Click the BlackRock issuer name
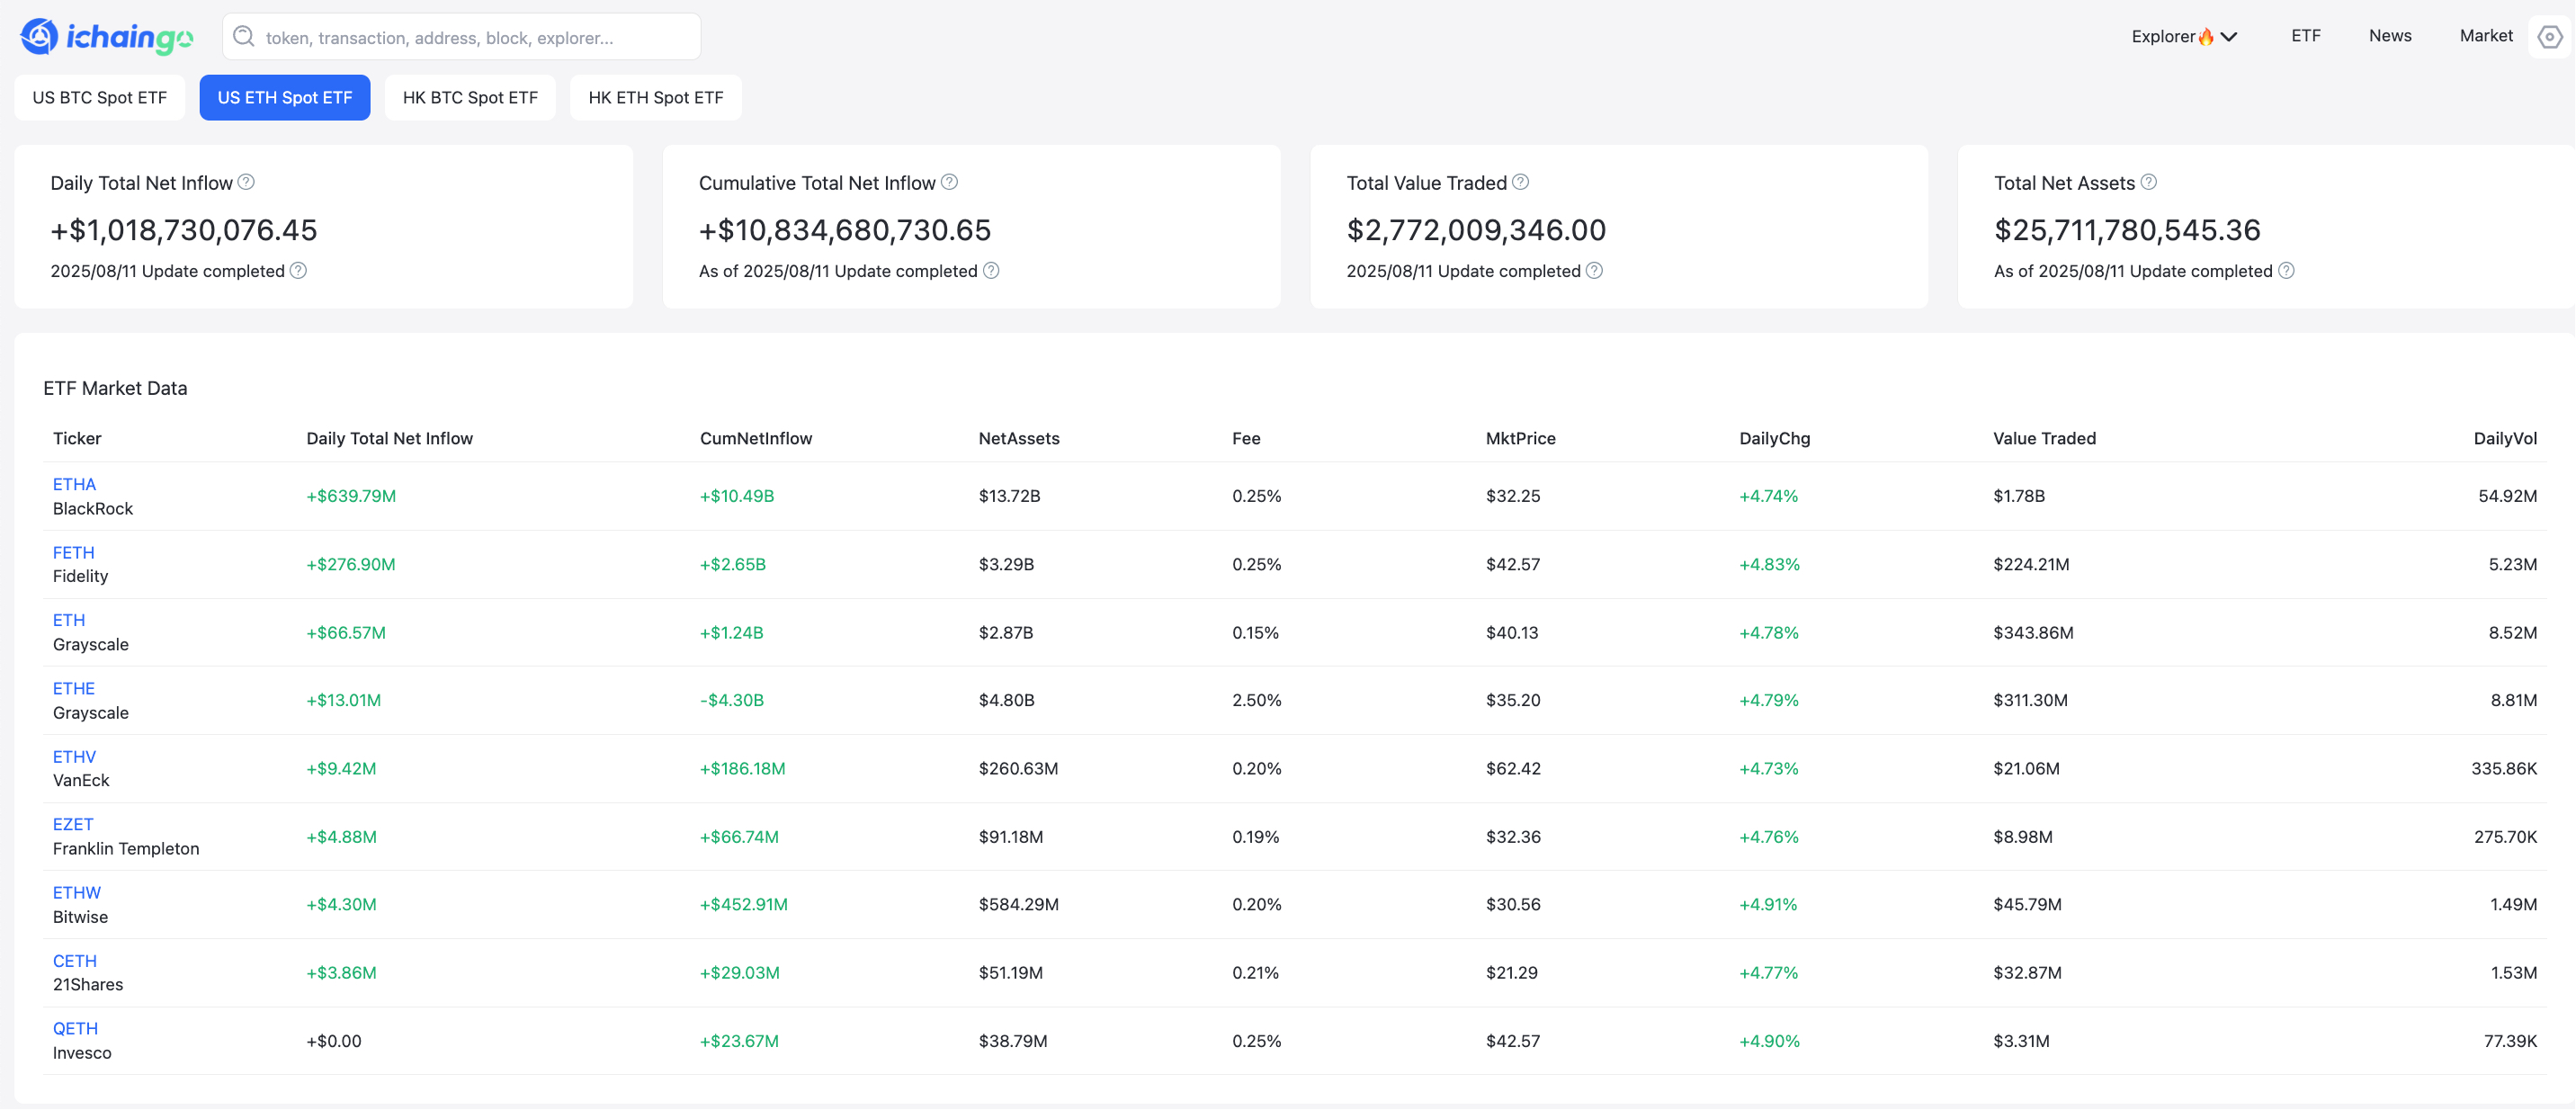Image resolution: width=2576 pixels, height=1110 pixels. (x=93, y=509)
